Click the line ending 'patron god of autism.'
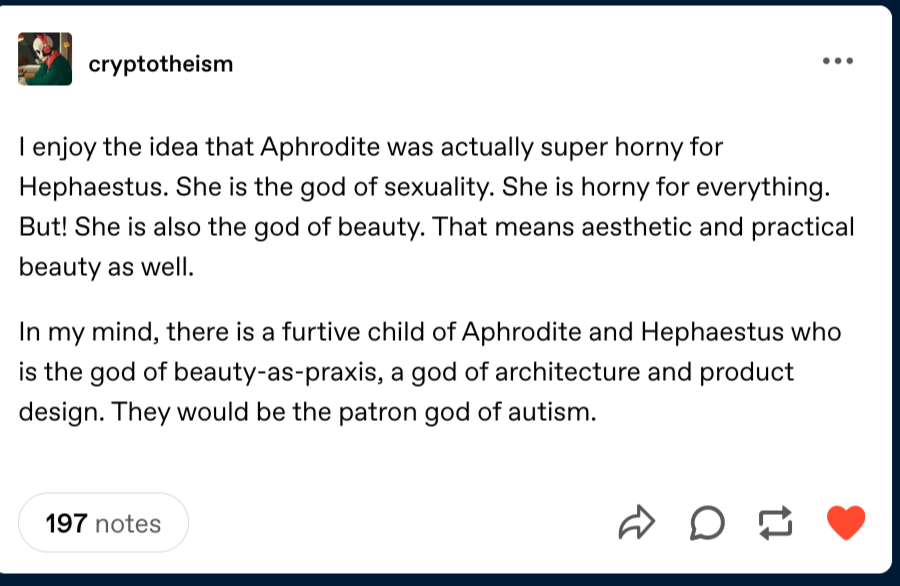 tap(308, 412)
